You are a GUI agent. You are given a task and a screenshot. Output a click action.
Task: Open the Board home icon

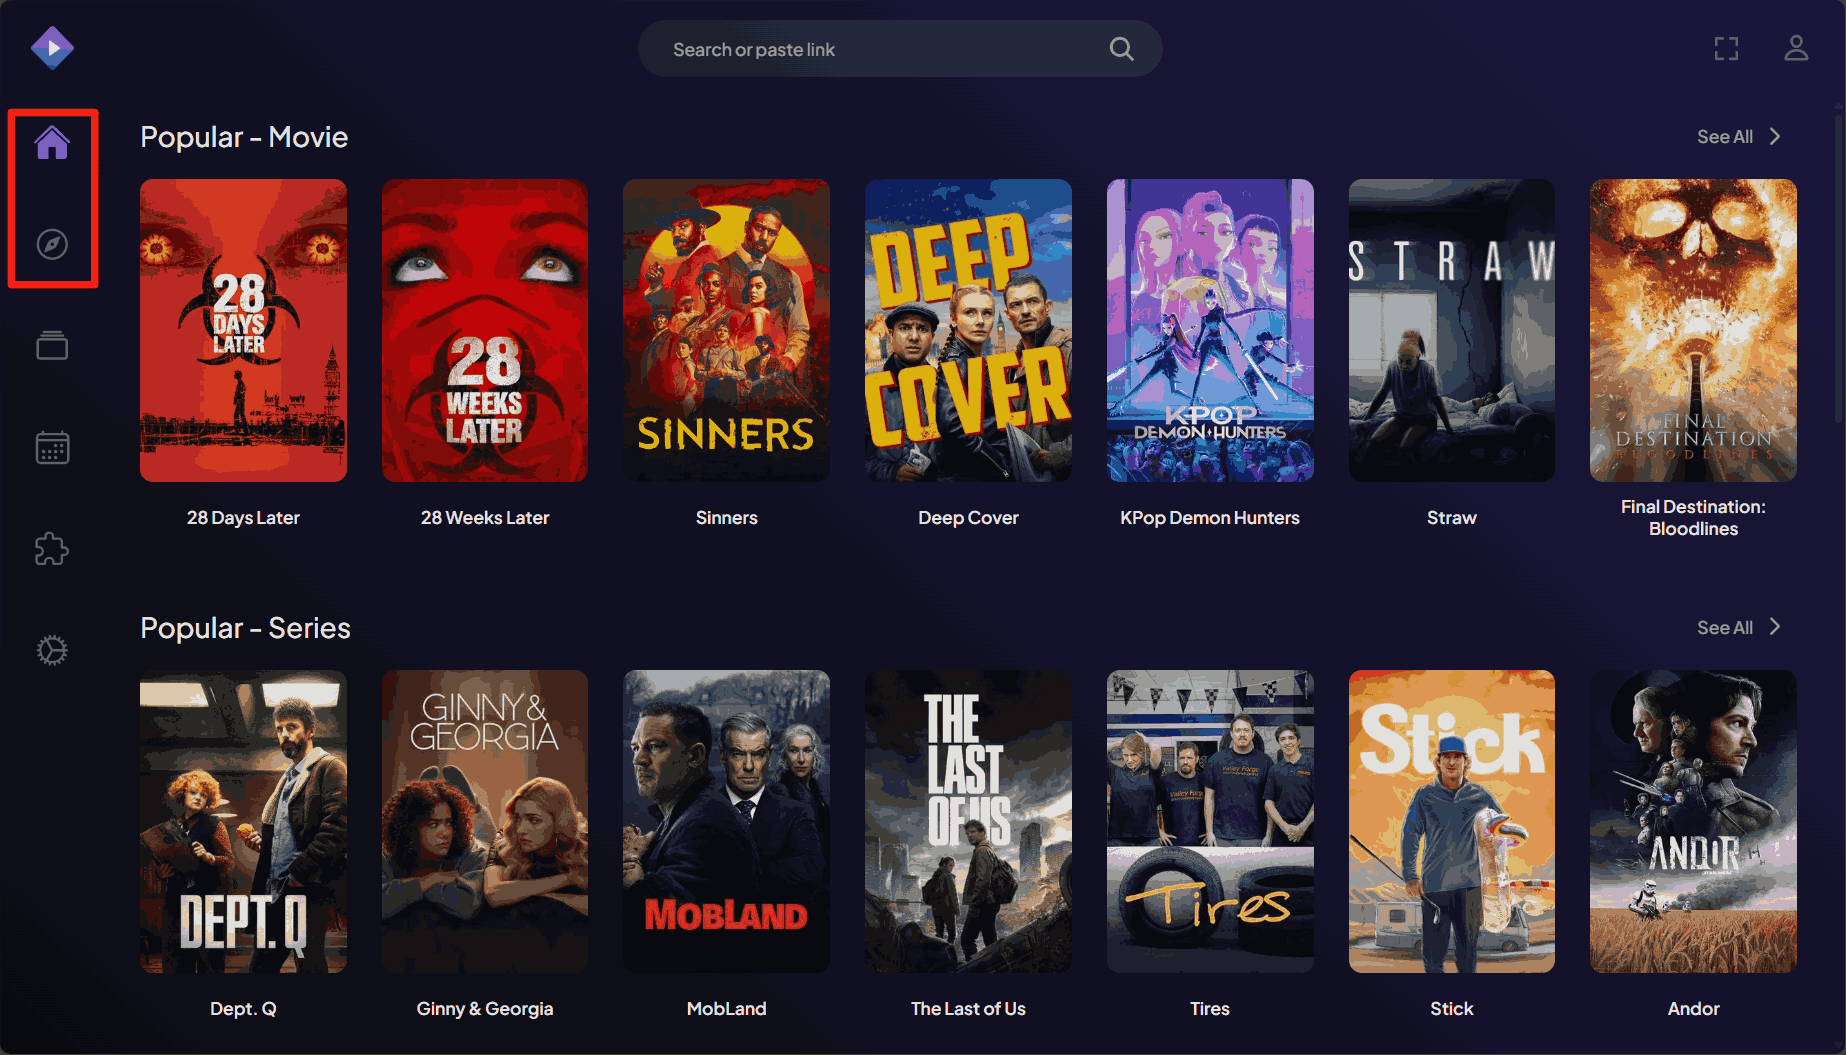click(x=52, y=143)
